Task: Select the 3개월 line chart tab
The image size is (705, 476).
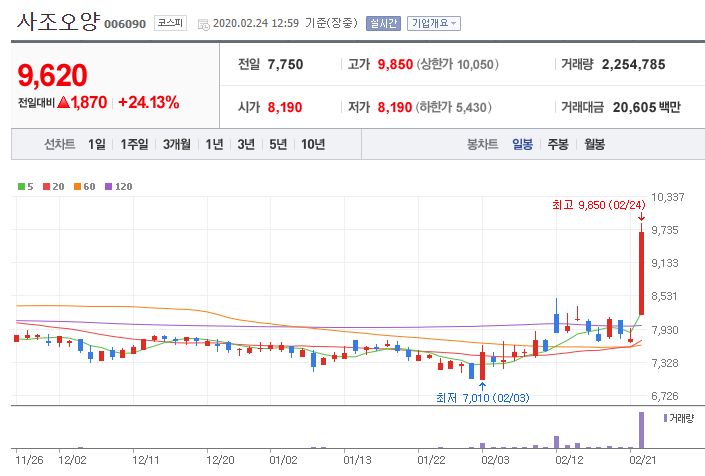Action: pos(177,144)
